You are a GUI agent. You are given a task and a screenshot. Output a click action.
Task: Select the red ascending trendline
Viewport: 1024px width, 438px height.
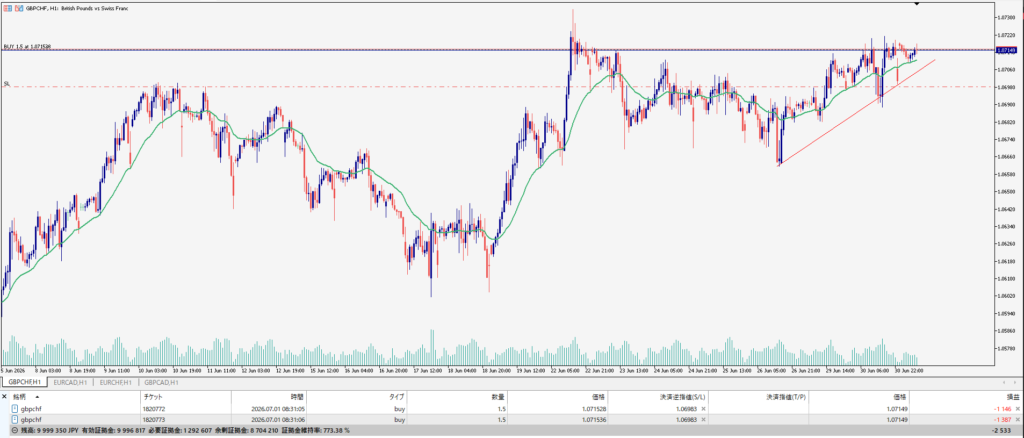(857, 112)
